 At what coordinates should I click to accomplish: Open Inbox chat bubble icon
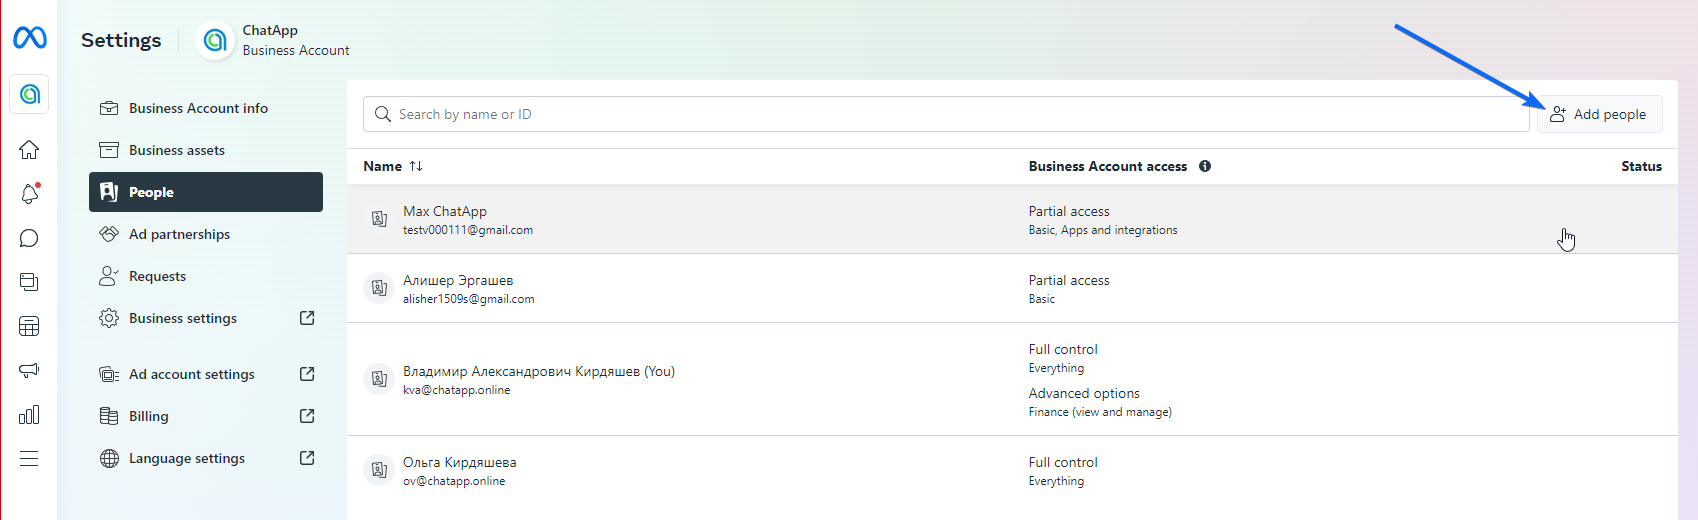(29, 238)
